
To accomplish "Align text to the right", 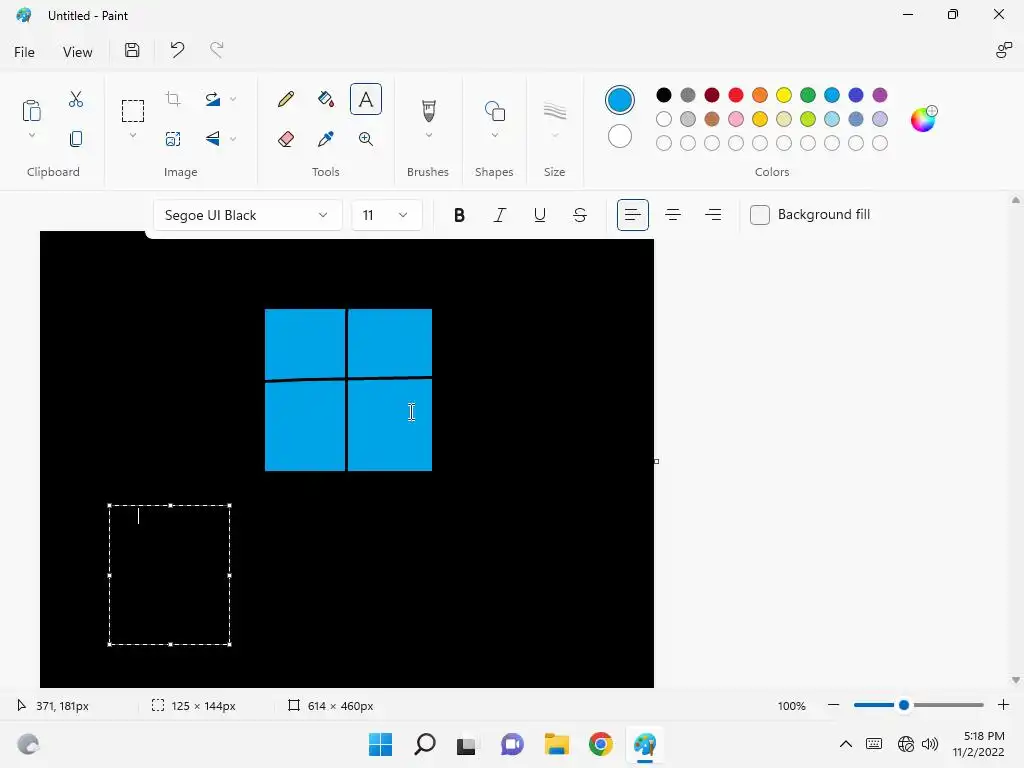I will [x=713, y=215].
